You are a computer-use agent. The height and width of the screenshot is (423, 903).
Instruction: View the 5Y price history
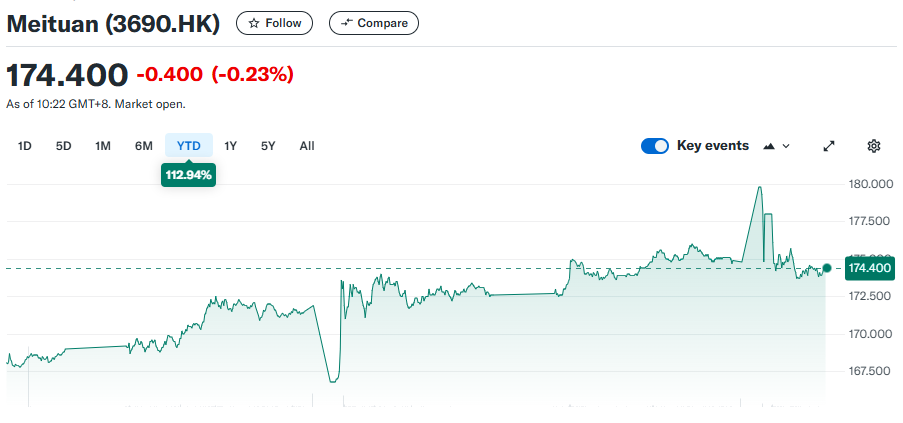click(268, 146)
